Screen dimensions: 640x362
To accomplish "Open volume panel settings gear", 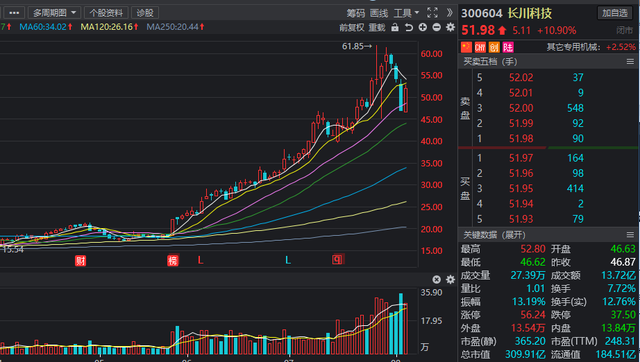I will 450,280.
